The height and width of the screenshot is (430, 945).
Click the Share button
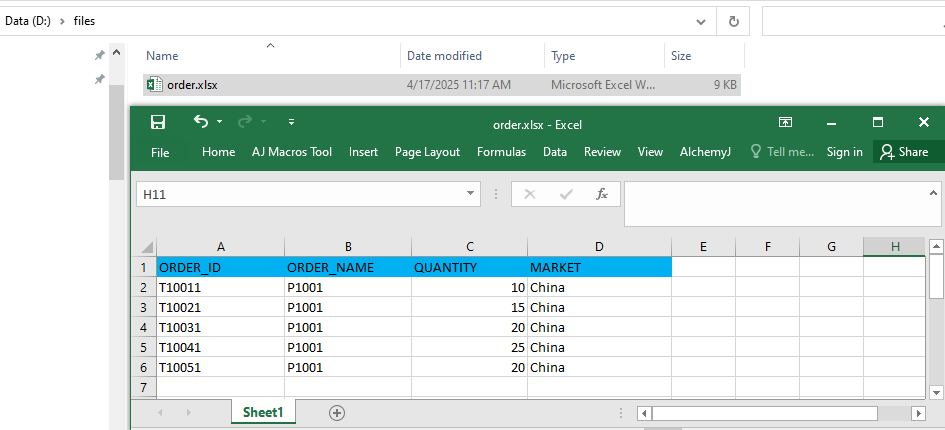[904, 152]
